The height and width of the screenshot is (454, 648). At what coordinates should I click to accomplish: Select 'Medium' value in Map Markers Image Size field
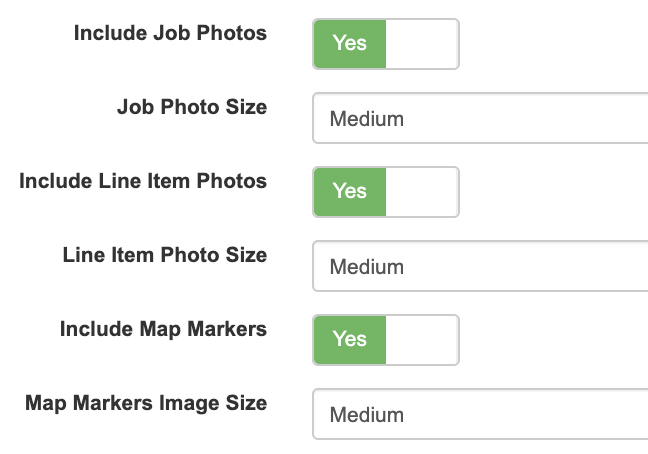pos(367,415)
